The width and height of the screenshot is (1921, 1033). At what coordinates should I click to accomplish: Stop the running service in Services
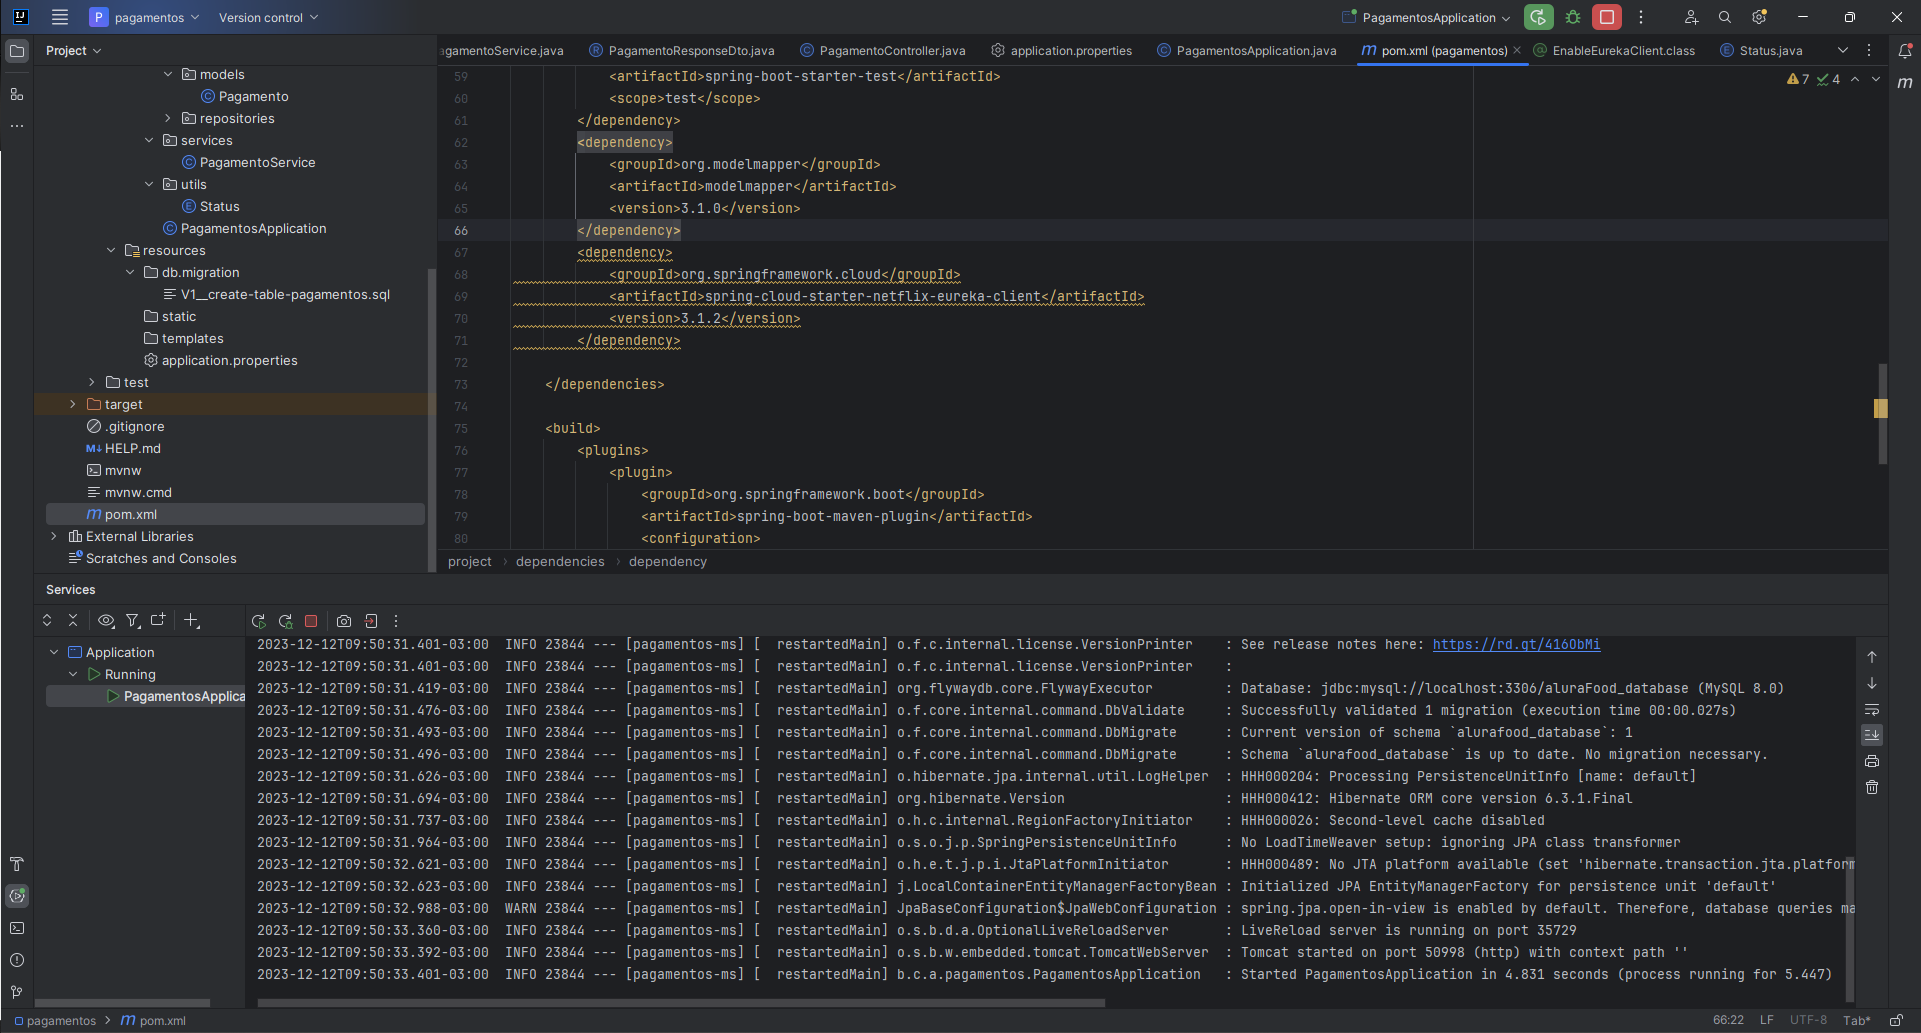[x=311, y=621]
